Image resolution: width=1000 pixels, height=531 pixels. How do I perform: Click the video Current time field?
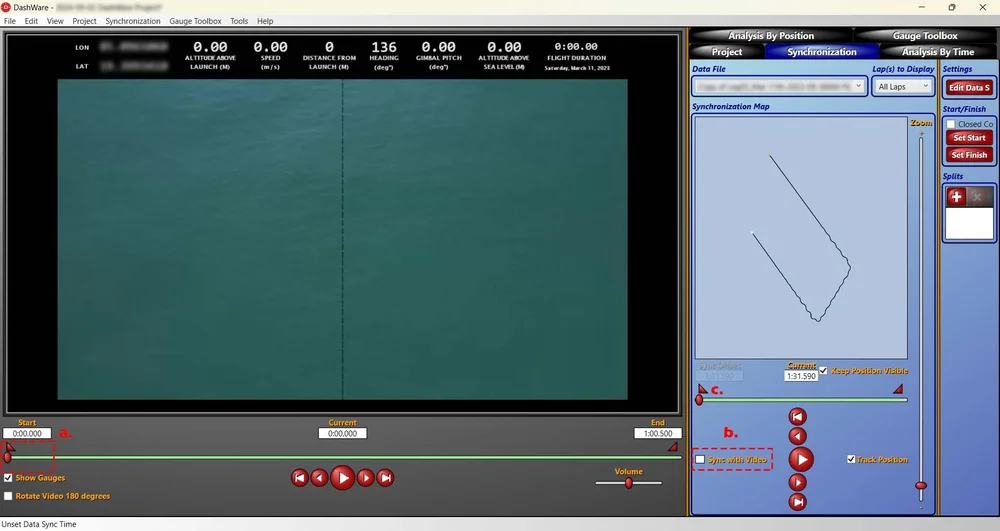click(342, 433)
